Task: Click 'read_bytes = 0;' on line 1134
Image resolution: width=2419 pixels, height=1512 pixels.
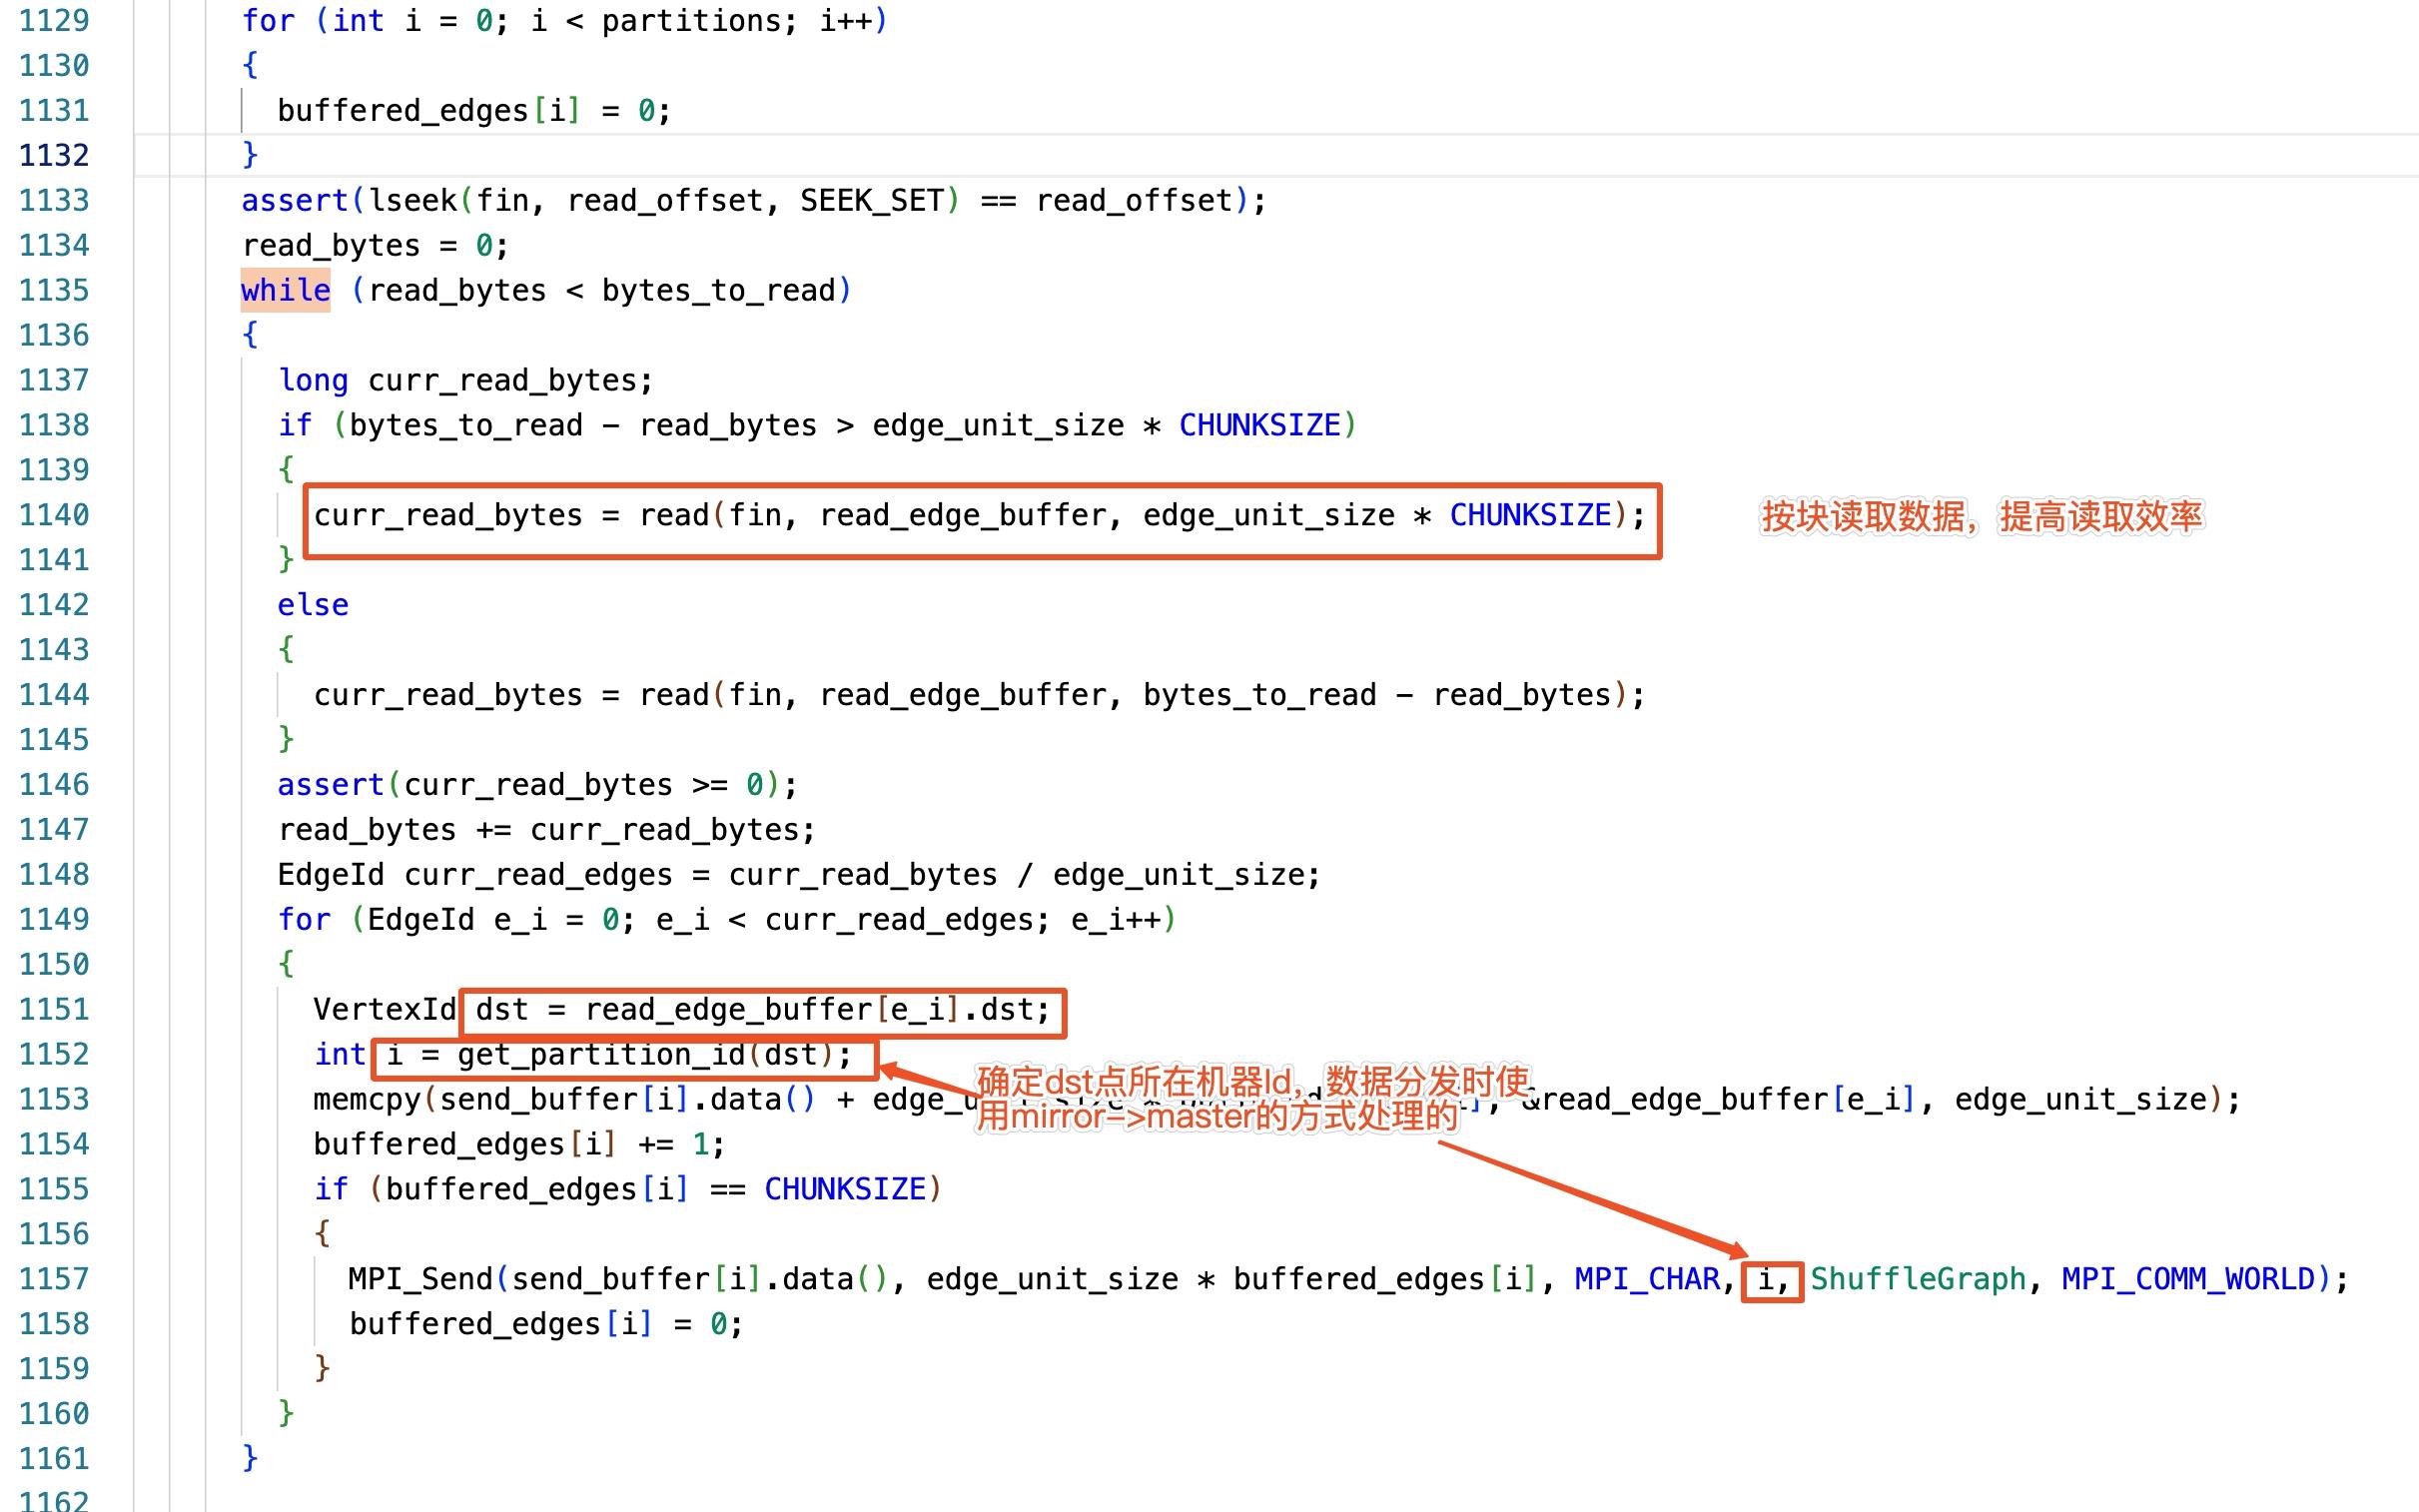Action: point(375,246)
